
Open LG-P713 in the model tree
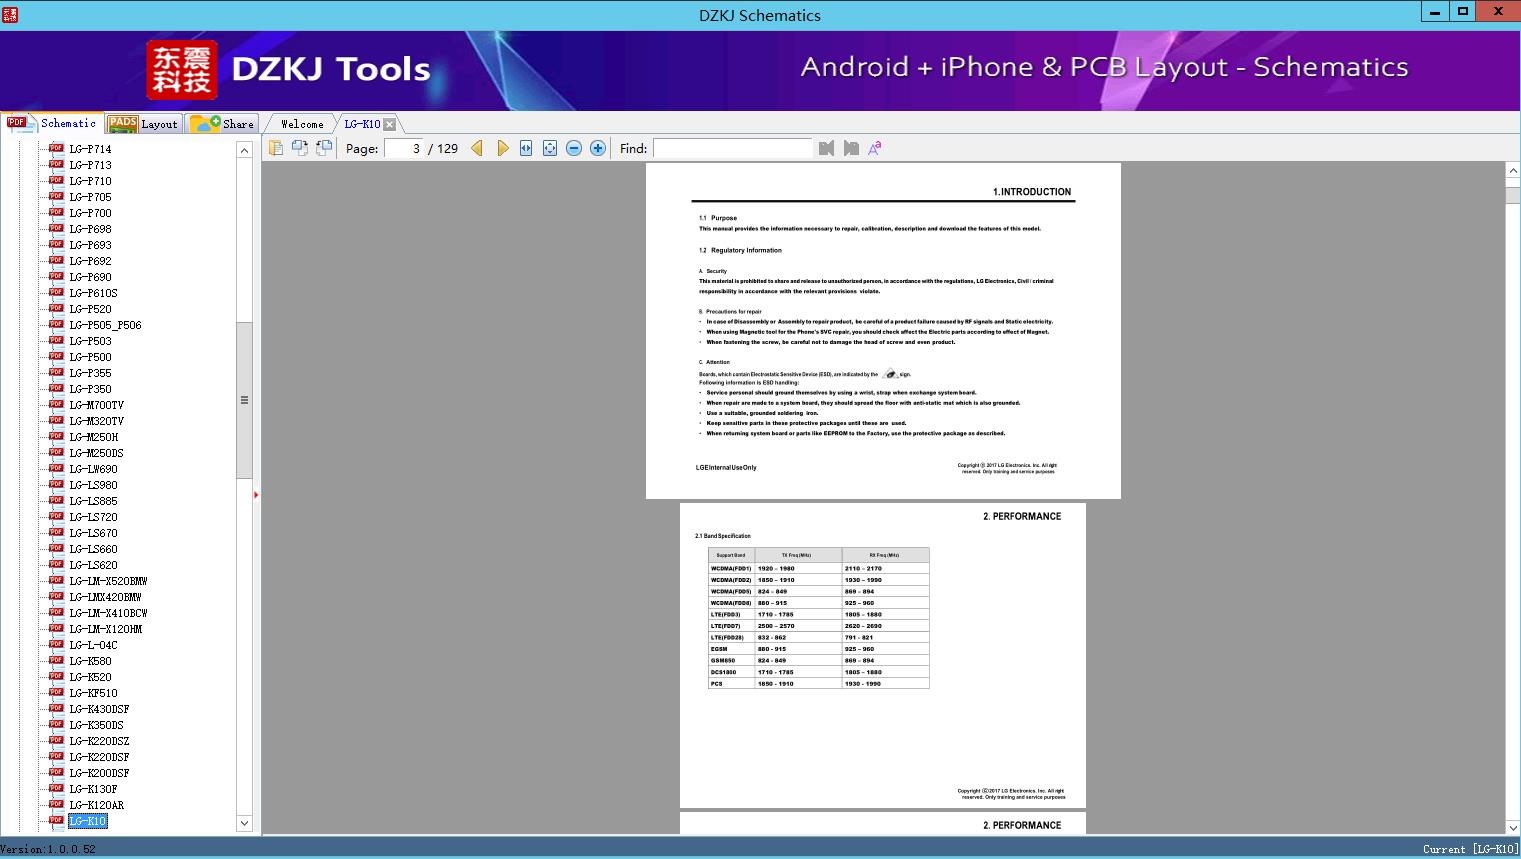pos(90,165)
